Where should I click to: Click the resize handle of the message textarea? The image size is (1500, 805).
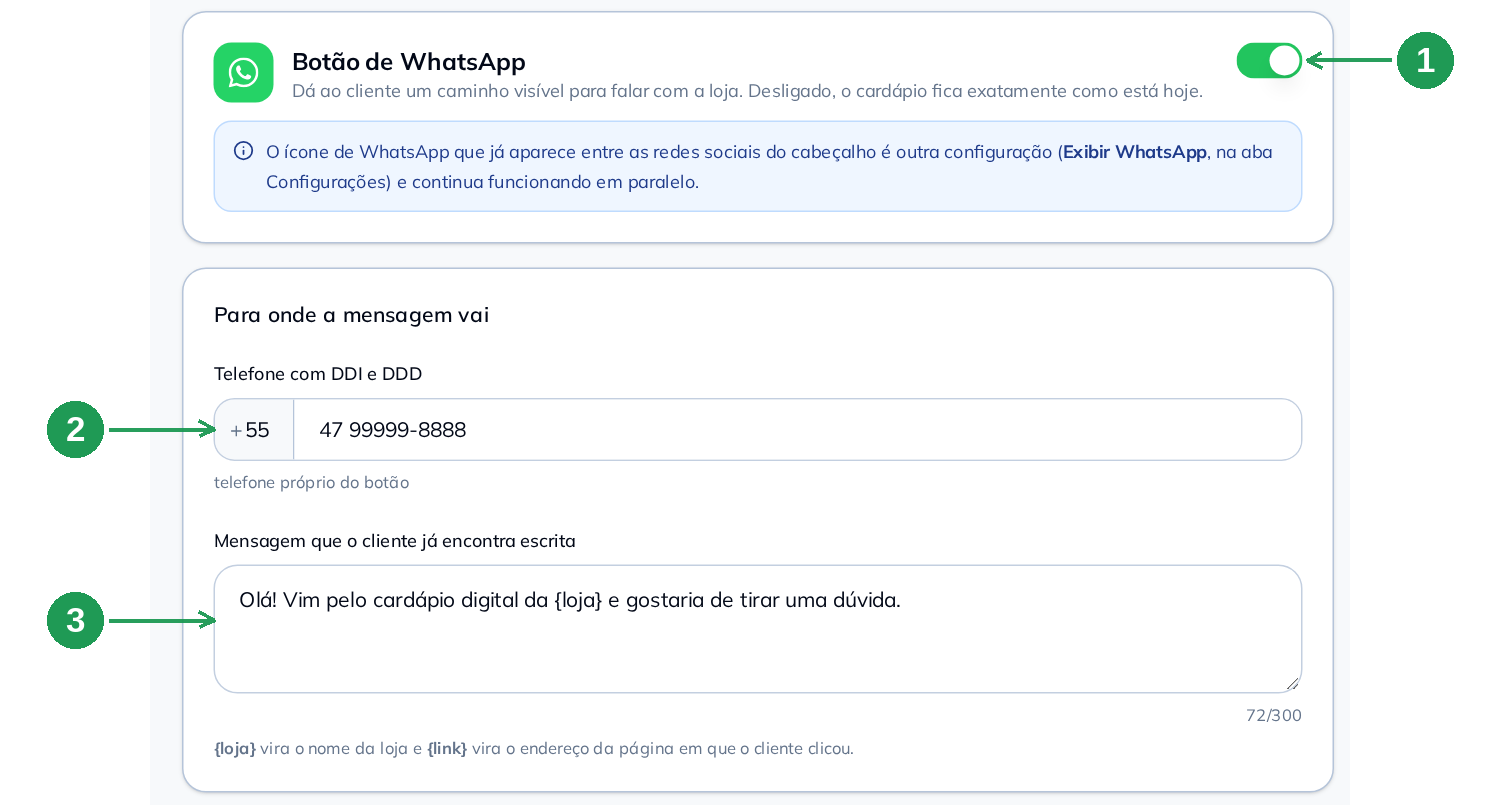1292,683
